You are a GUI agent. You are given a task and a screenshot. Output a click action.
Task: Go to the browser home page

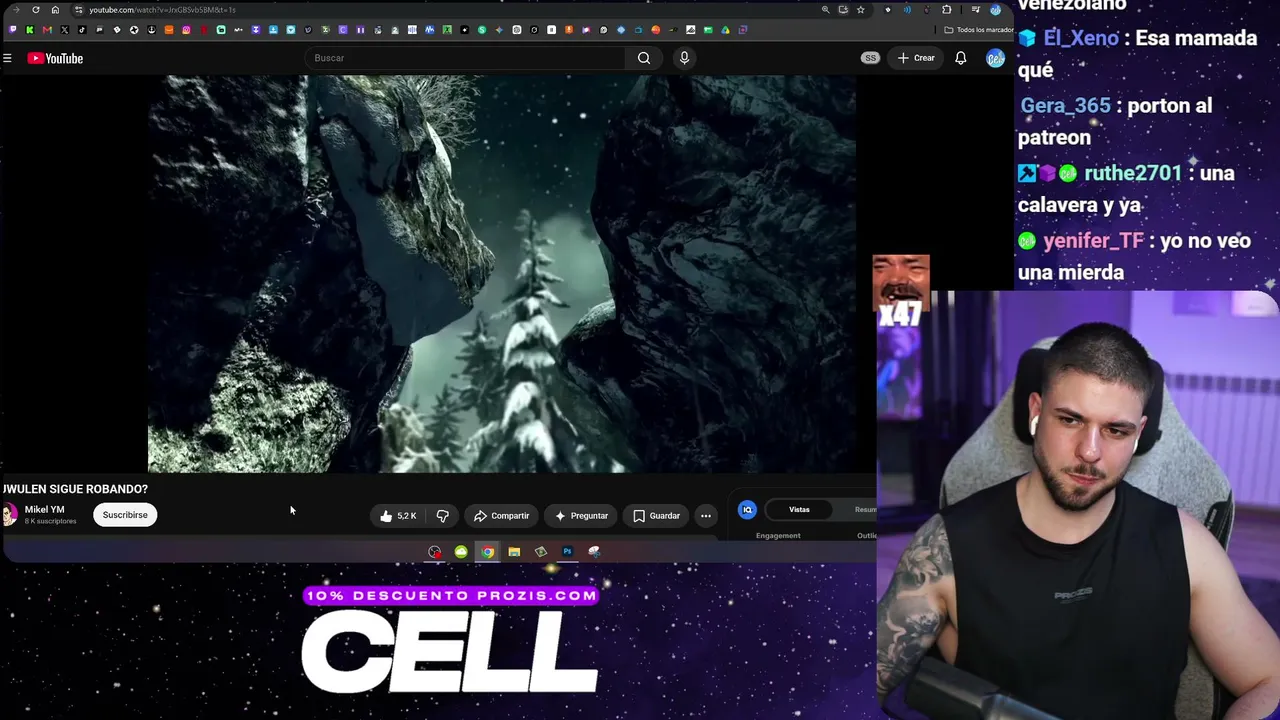coord(55,10)
